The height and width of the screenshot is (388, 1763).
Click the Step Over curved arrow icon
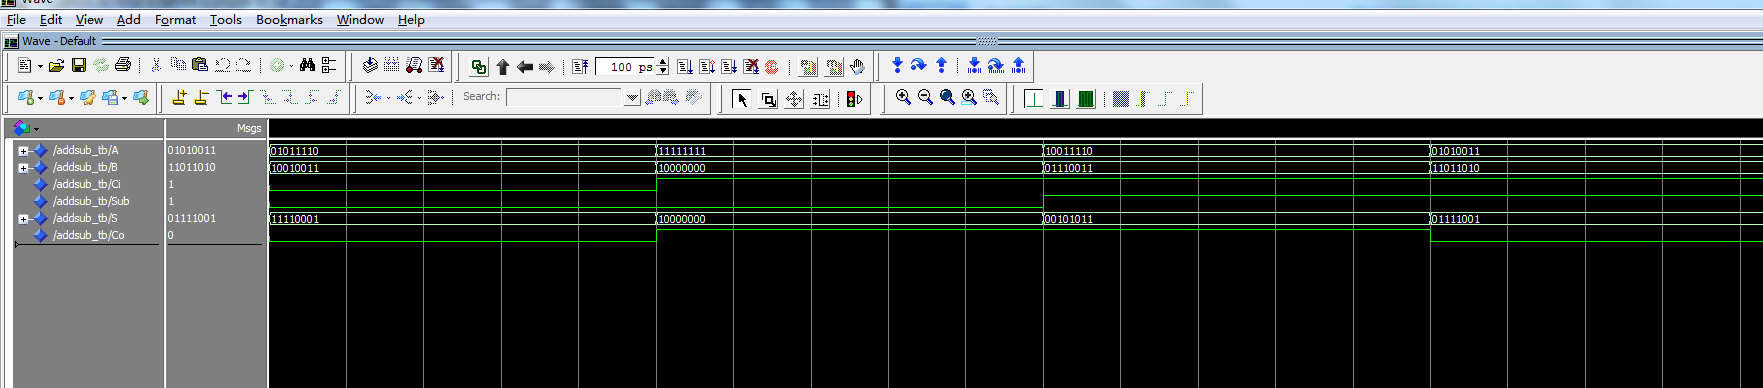click(918, 66)
